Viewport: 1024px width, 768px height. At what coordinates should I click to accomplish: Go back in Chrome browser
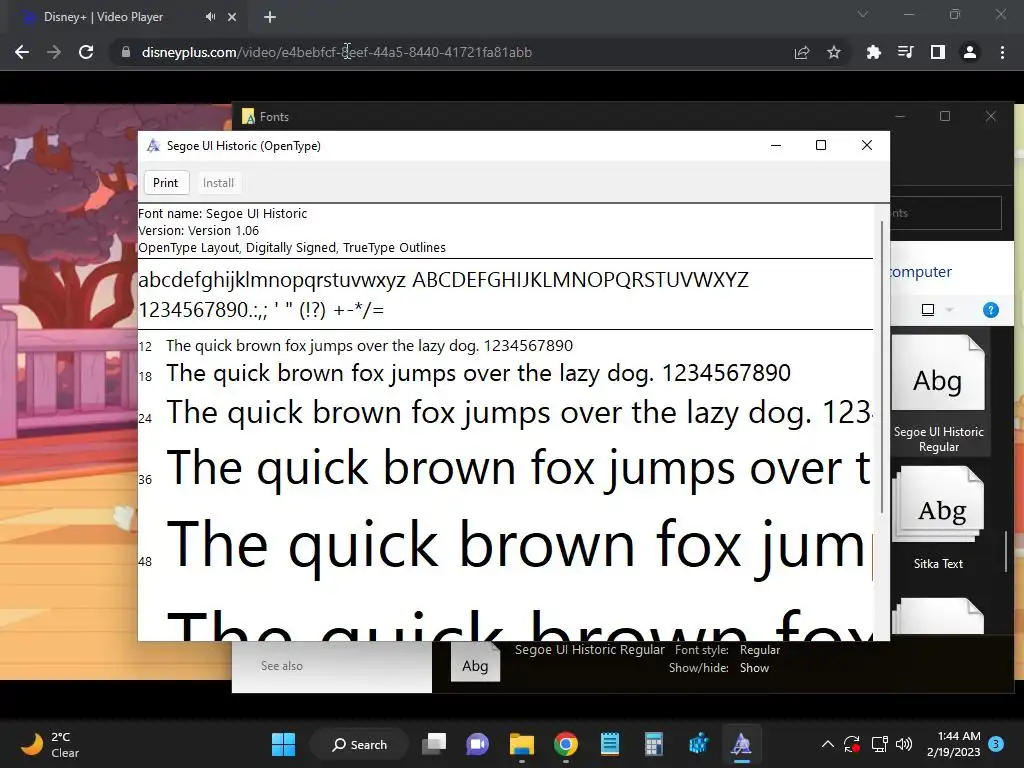point(22,52)
